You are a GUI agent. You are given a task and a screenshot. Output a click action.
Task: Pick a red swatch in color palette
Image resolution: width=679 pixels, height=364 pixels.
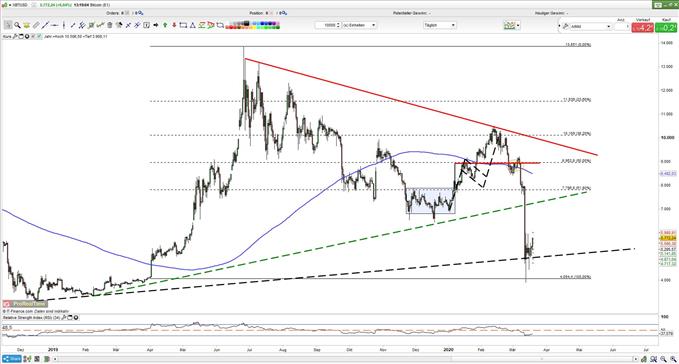point(230,27)
